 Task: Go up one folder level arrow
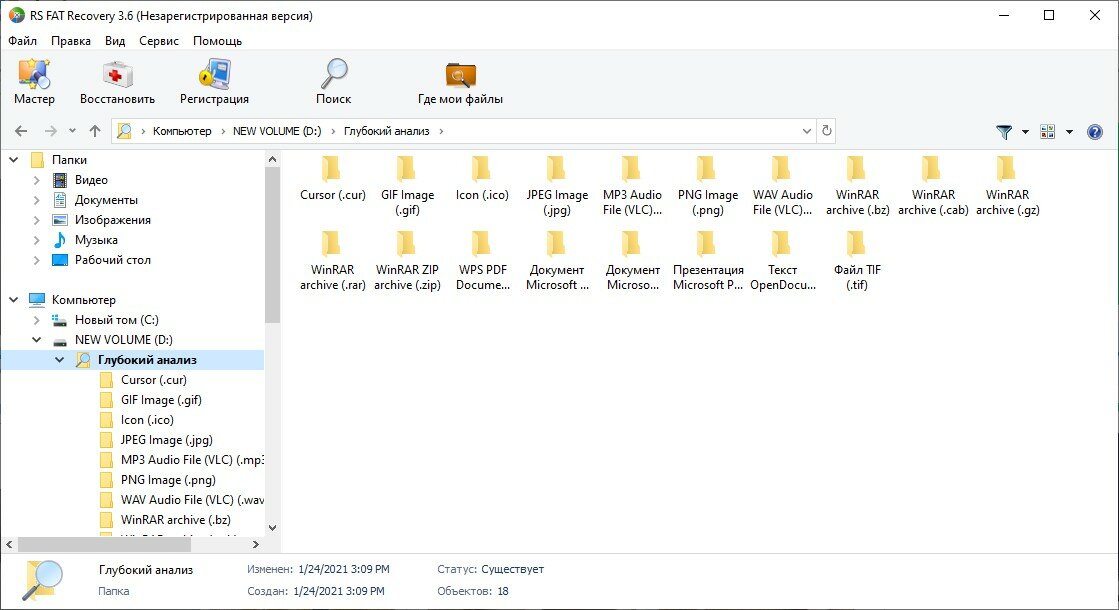point(95,131)
